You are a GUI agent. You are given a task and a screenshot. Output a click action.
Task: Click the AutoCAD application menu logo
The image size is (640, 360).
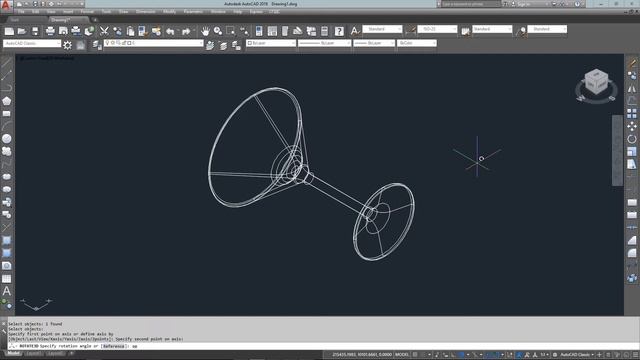coord(6,5)
